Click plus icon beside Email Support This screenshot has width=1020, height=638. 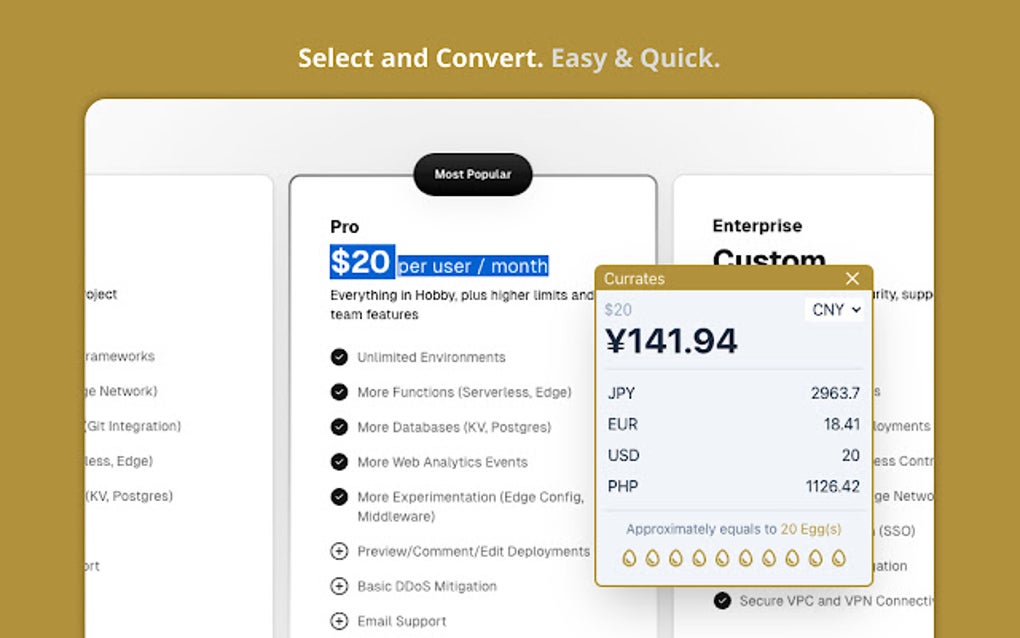coord(337,621)
